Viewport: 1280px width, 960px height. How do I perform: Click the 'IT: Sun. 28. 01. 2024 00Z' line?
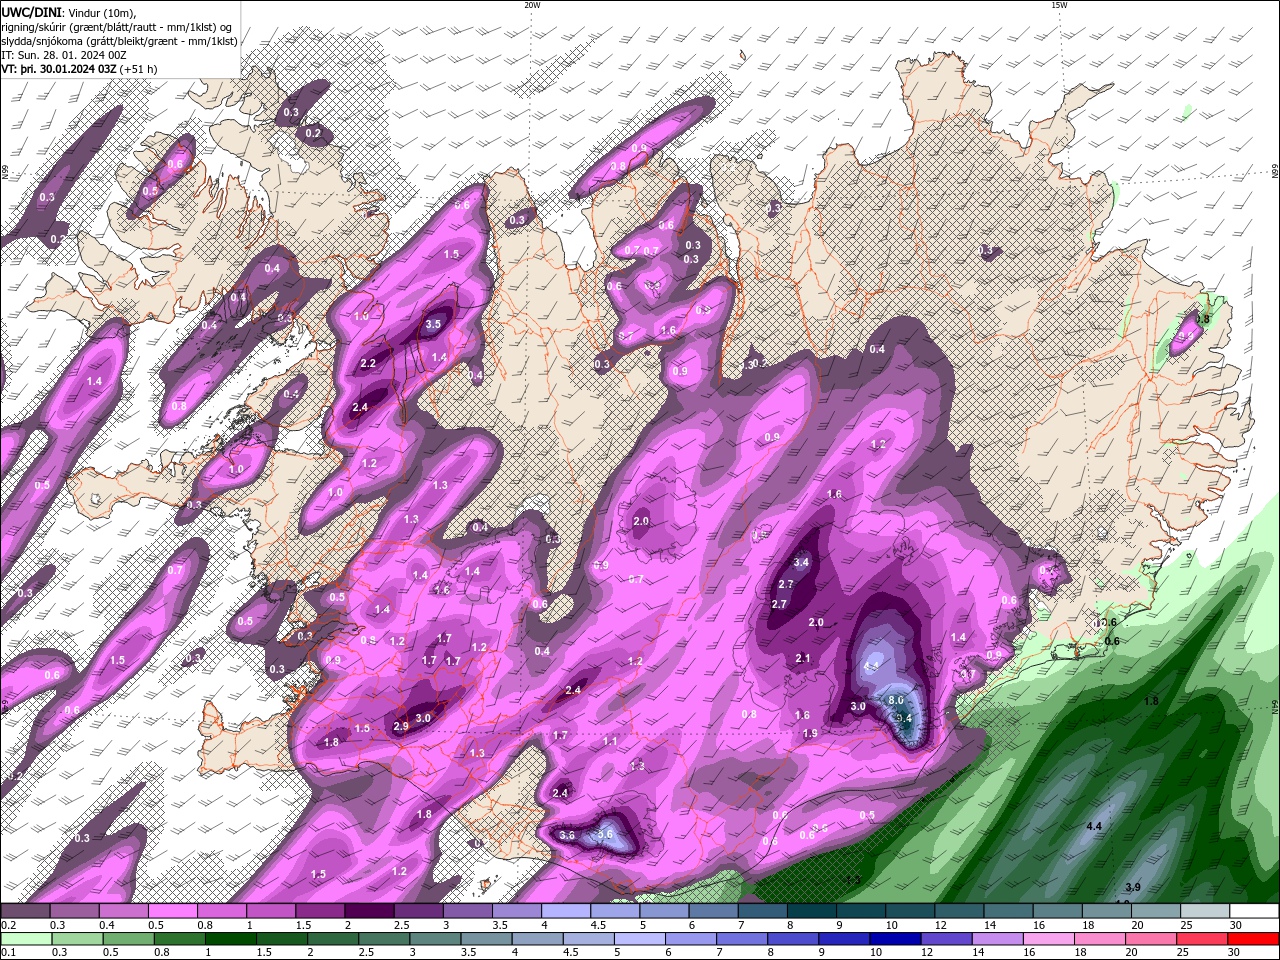click(65, 55)
